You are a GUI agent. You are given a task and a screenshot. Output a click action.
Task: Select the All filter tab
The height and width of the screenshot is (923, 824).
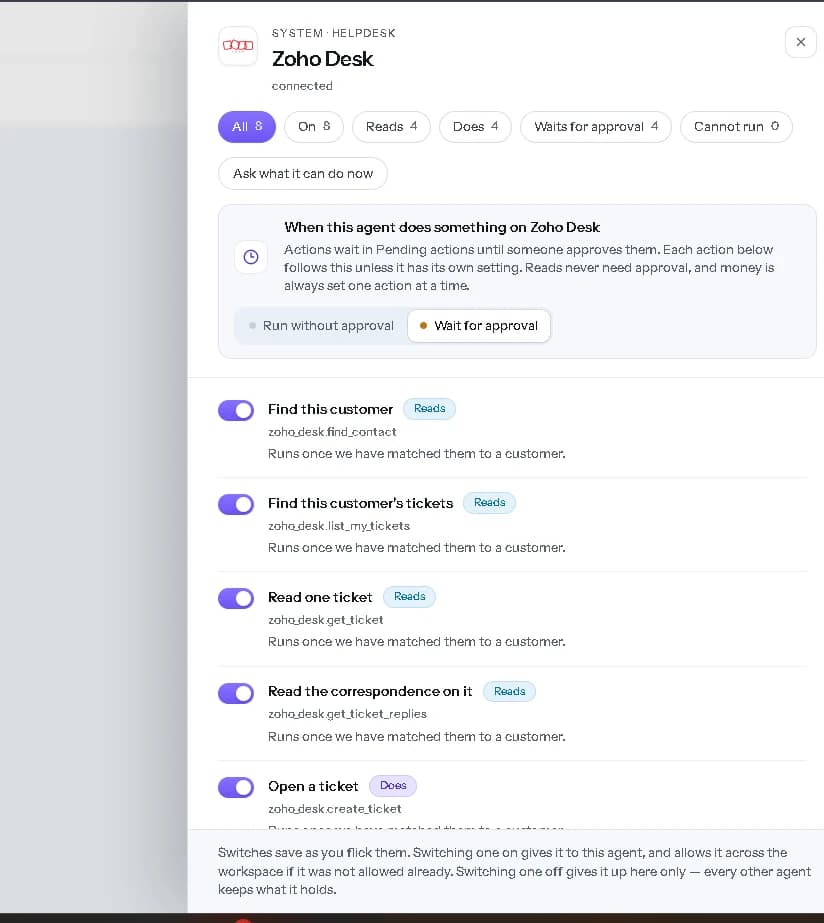click(x=247, y=127)
